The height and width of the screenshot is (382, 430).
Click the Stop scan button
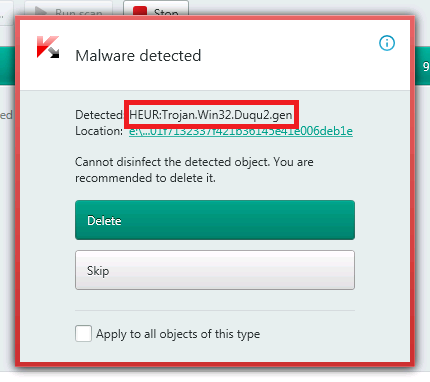coord(156,8)
